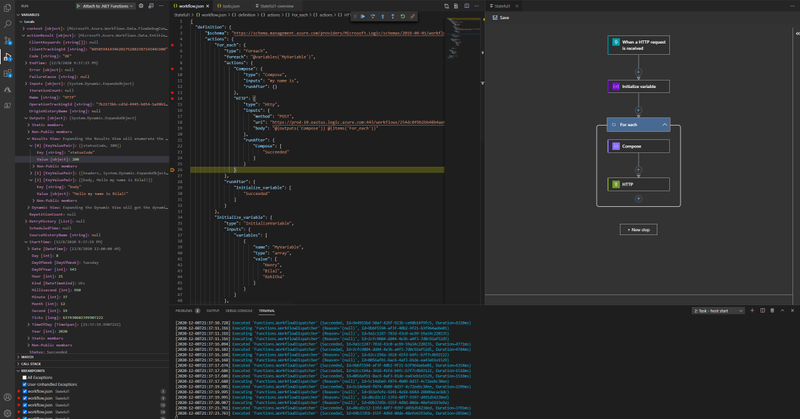Toggle All Exceptions breakpoint checkbox
Screen dimensions: 800x419
pos(24,378)
